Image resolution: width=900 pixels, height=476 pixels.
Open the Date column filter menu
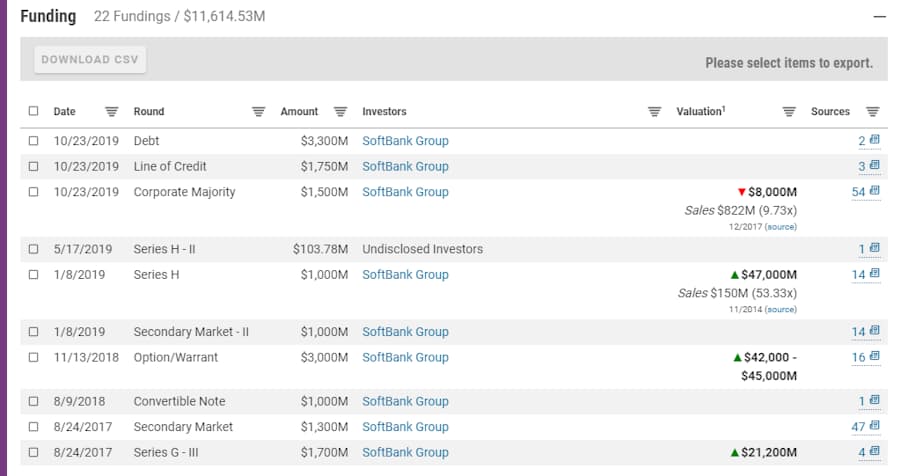click(112, 112)
